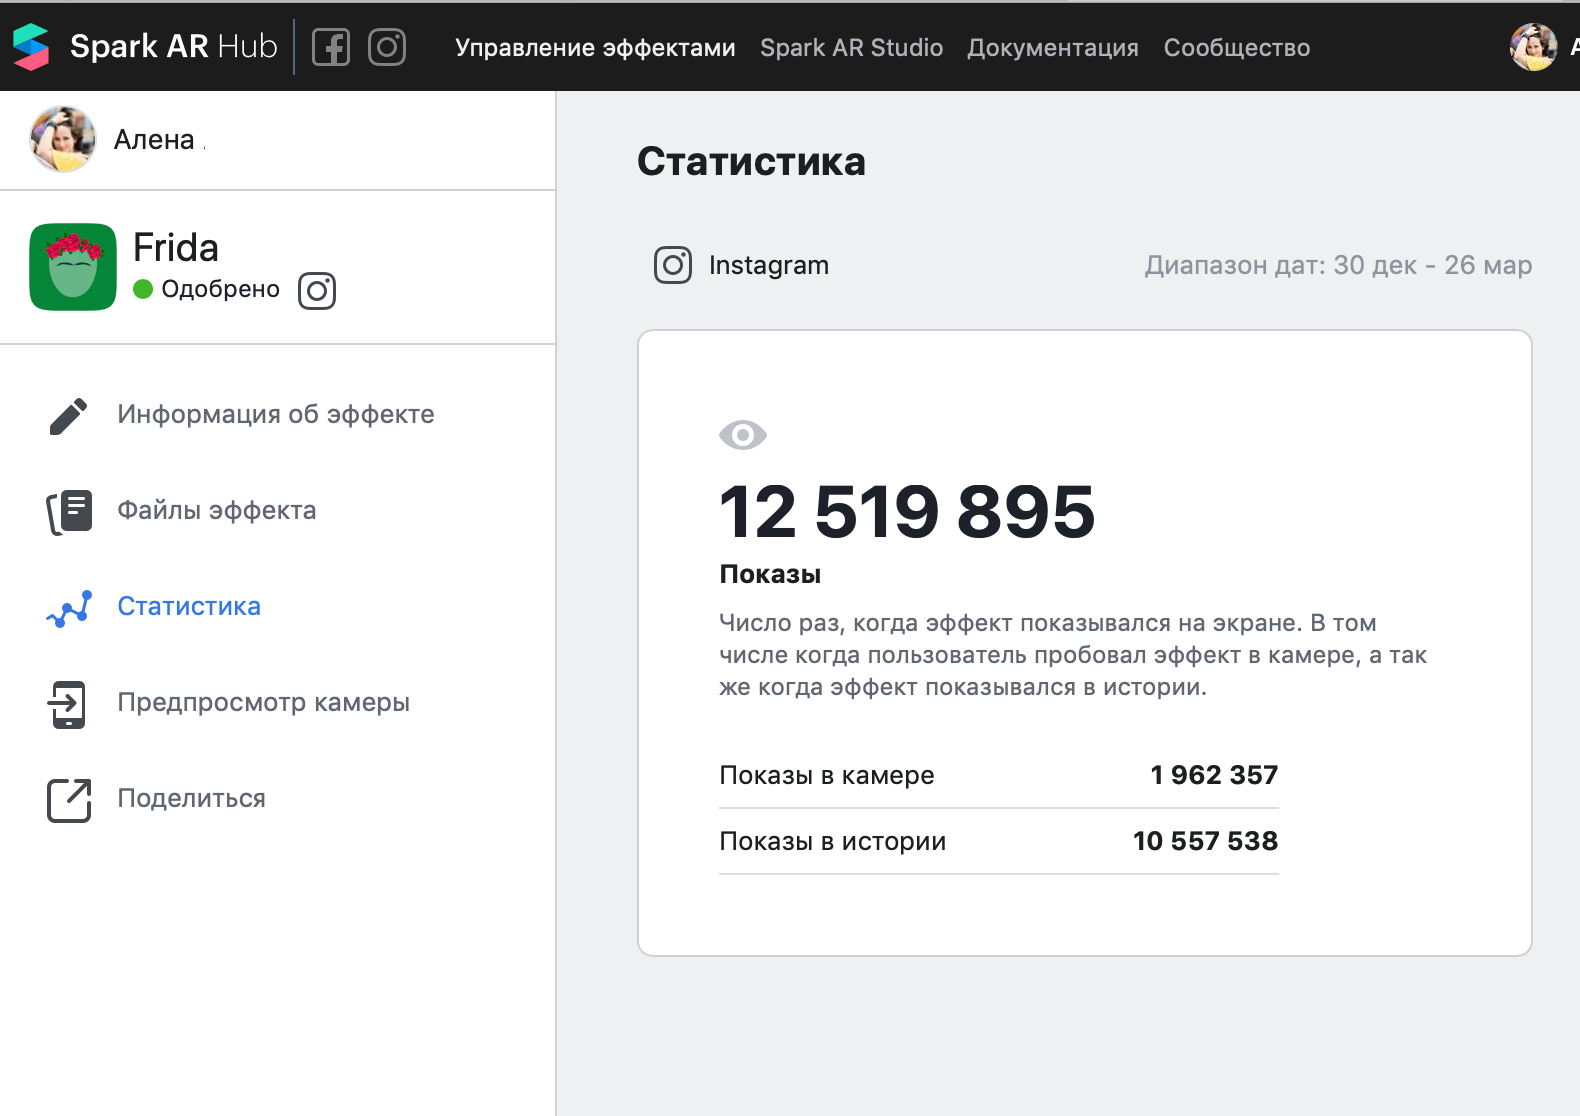This screenshot has width=1580, height=1116.
Task: Click the Frida effect title
Action: pos(176,248)
